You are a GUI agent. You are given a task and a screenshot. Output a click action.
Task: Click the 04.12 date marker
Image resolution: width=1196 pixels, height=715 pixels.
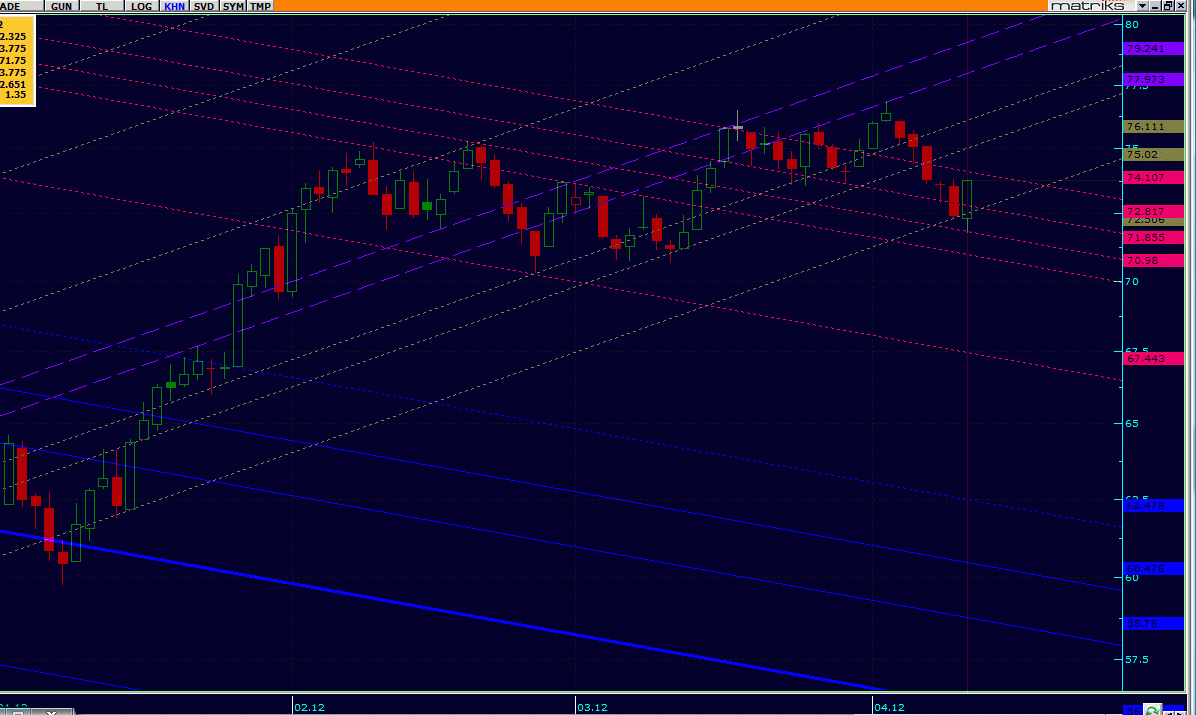click(889, 707)
